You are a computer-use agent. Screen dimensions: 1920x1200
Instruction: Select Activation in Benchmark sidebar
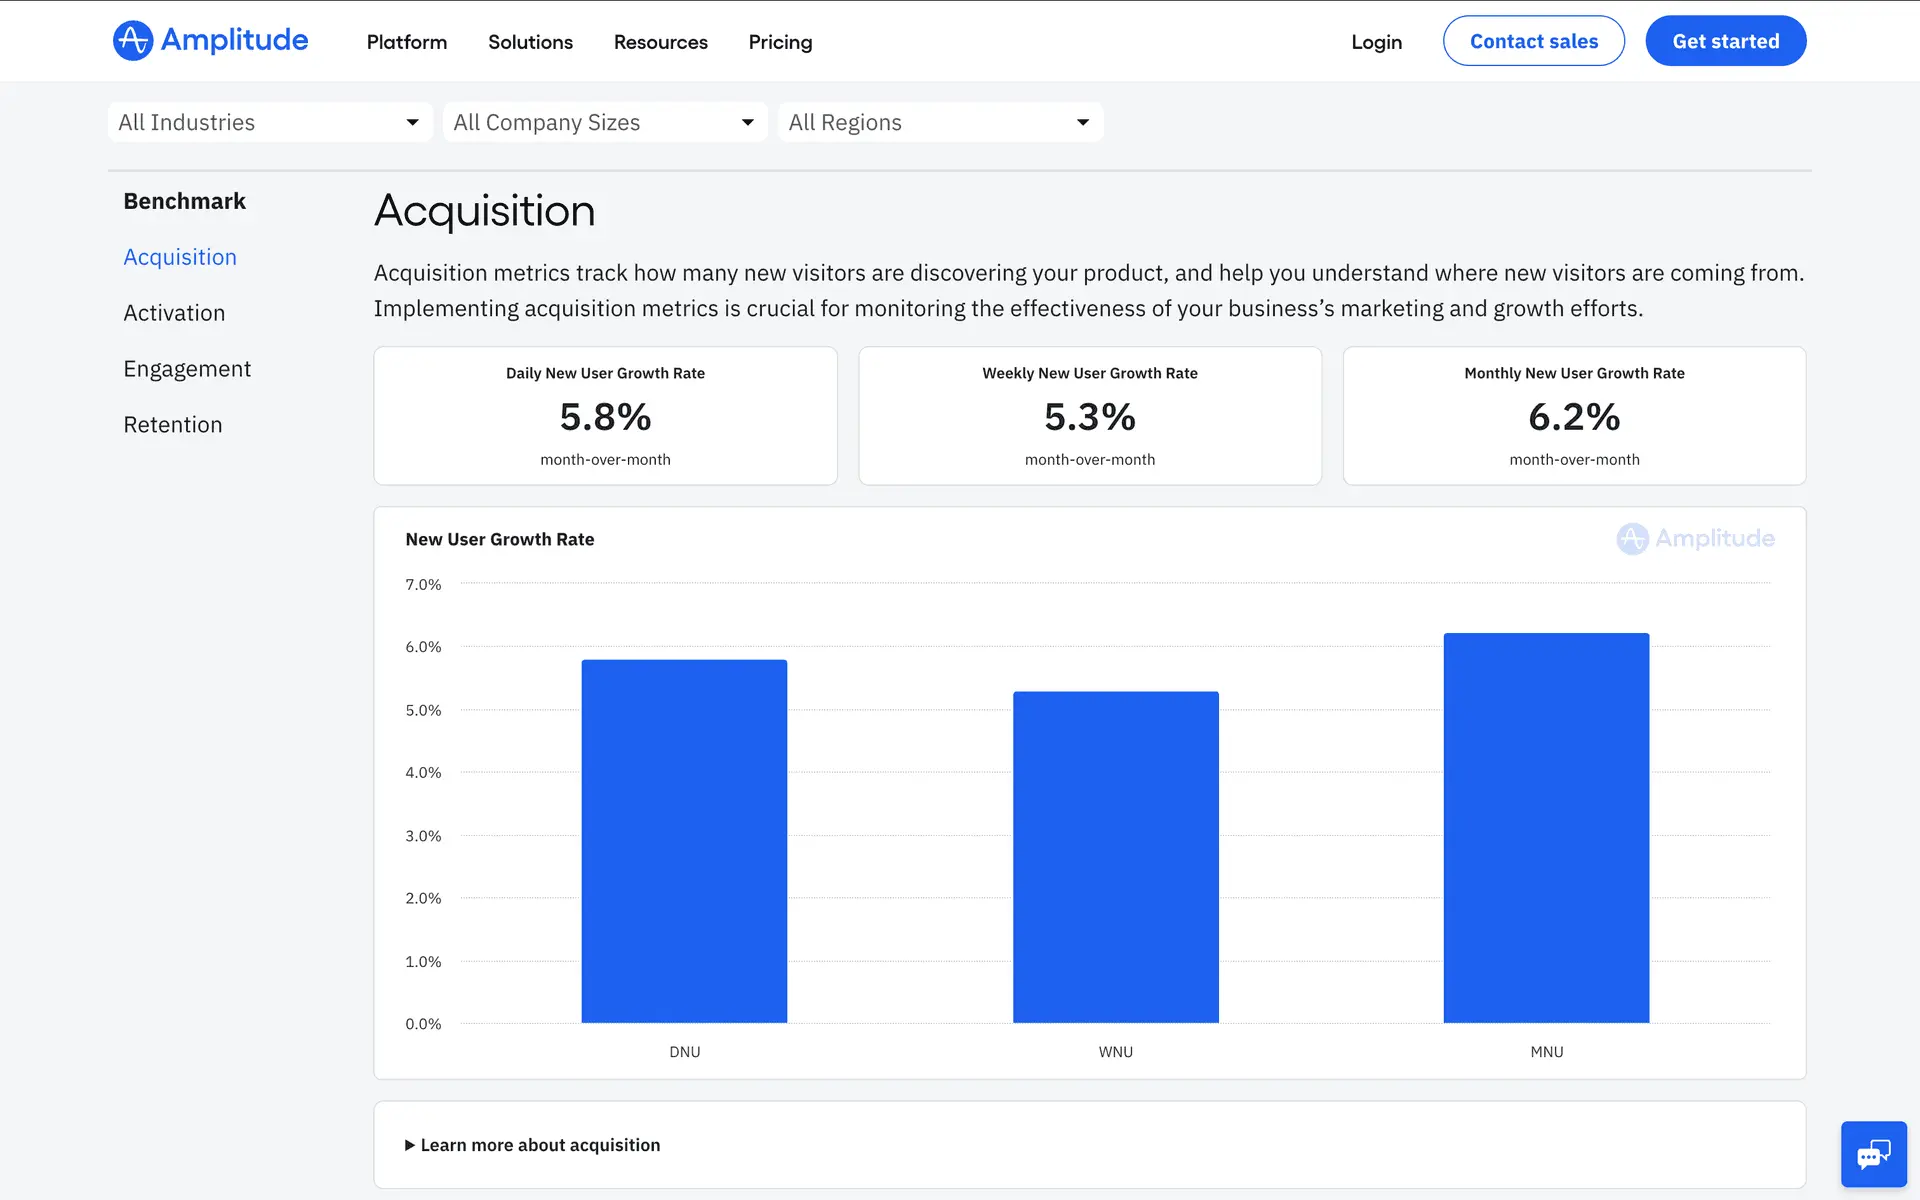174,313
